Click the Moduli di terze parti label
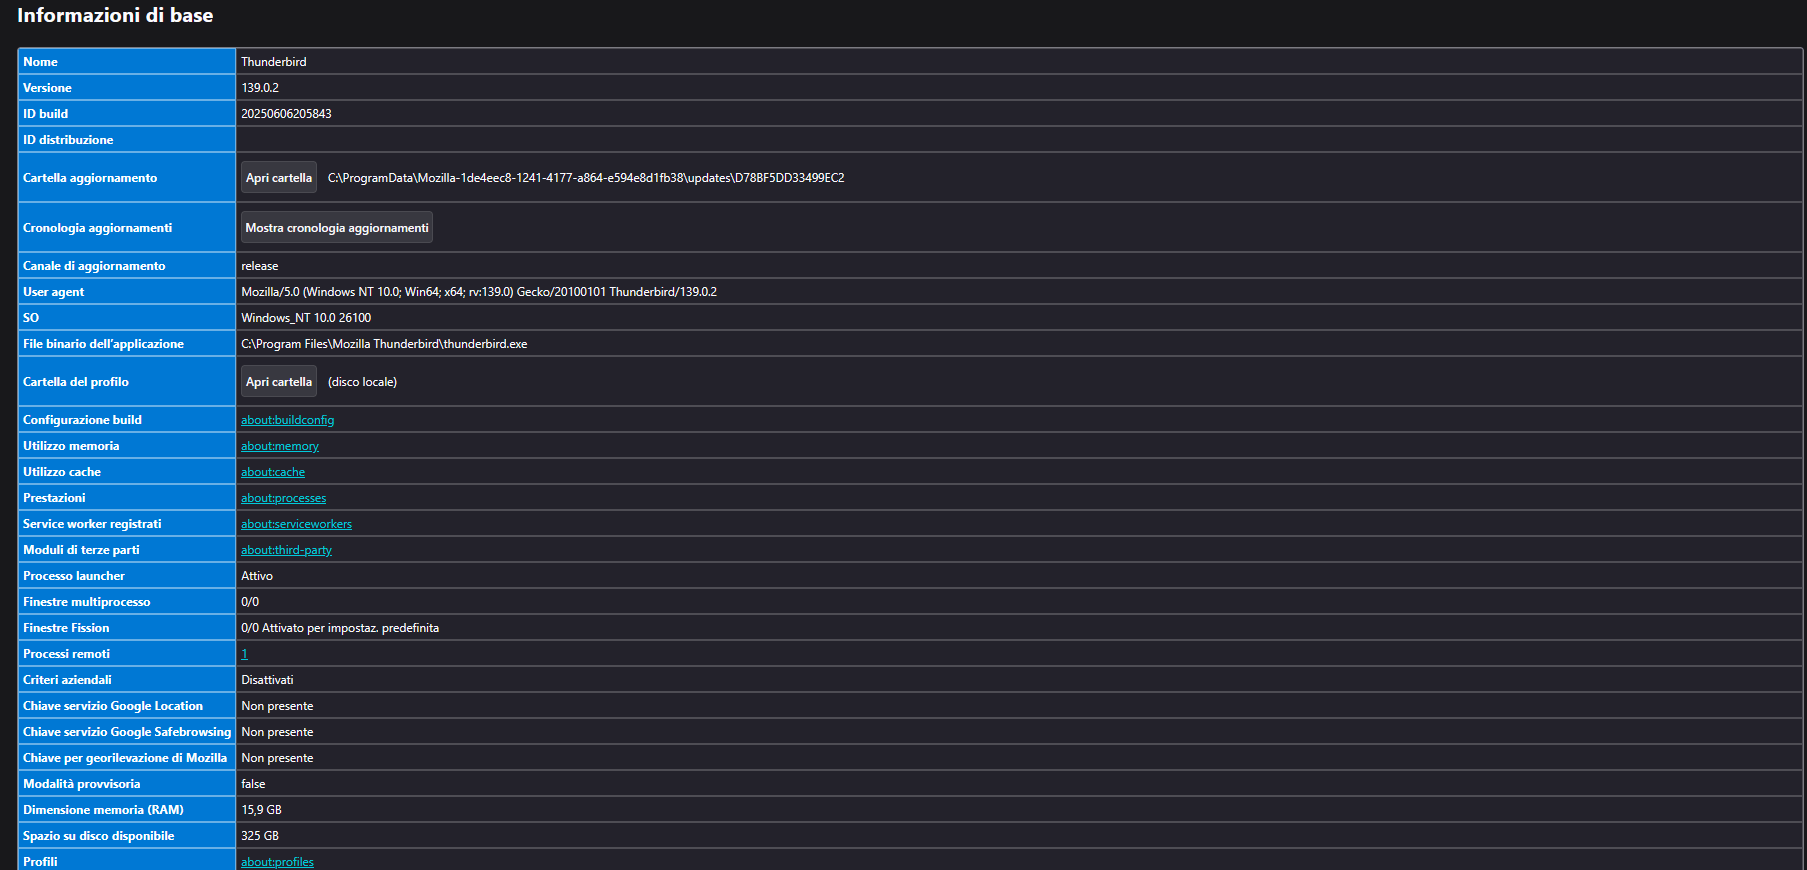 point(81,550)
